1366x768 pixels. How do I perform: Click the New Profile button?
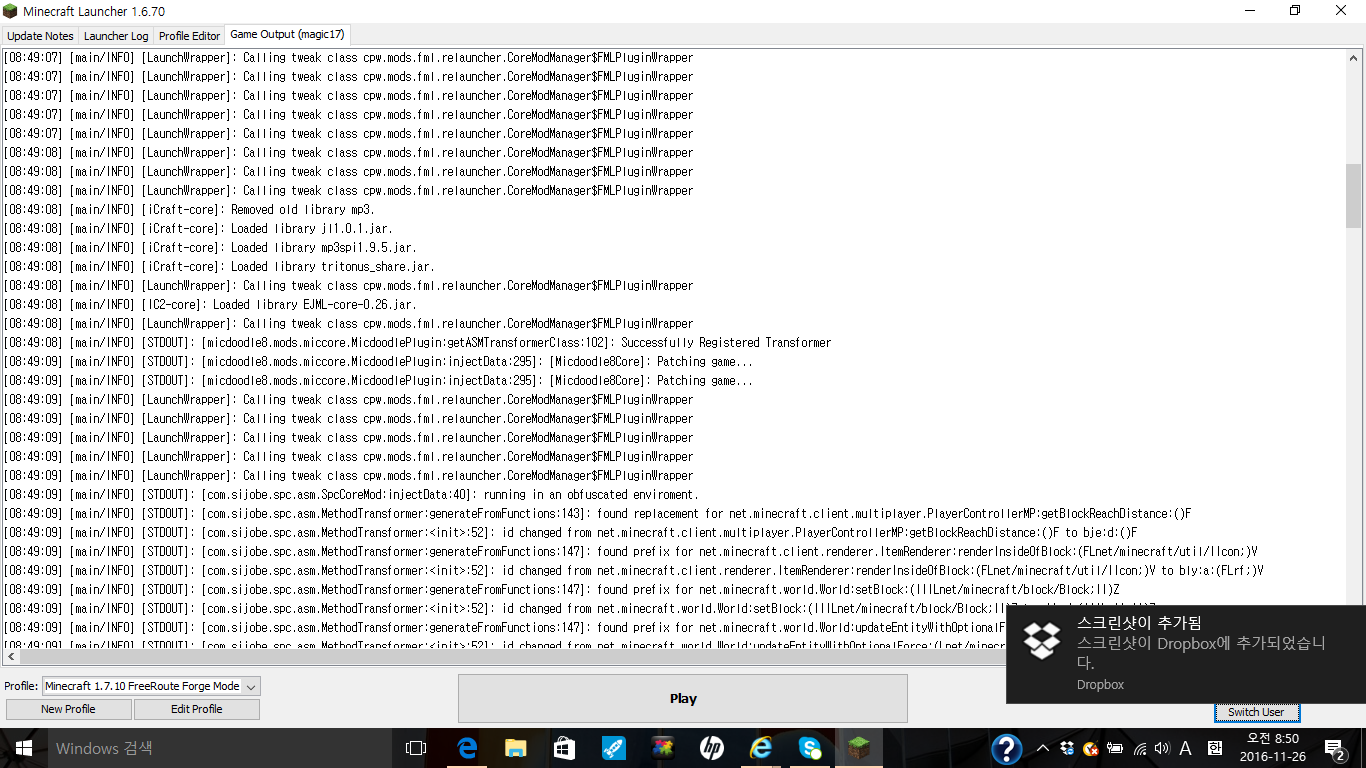pos(68,709)
